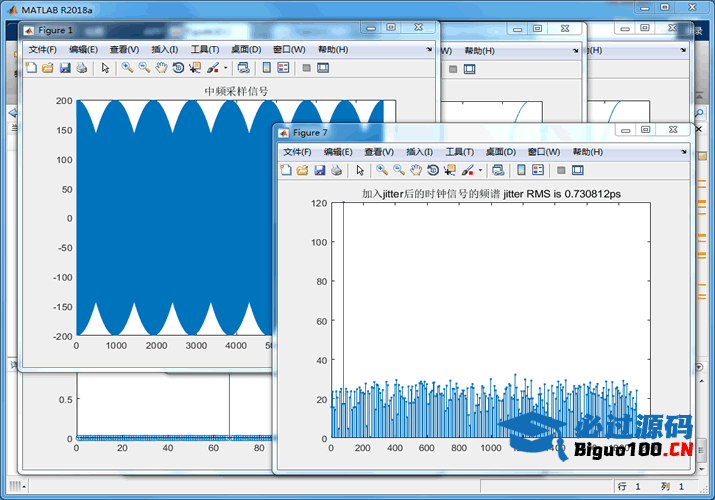The image size is (715, 500).
Task: Select Pan hand tool in Figure 7
Action: [416, 170]
